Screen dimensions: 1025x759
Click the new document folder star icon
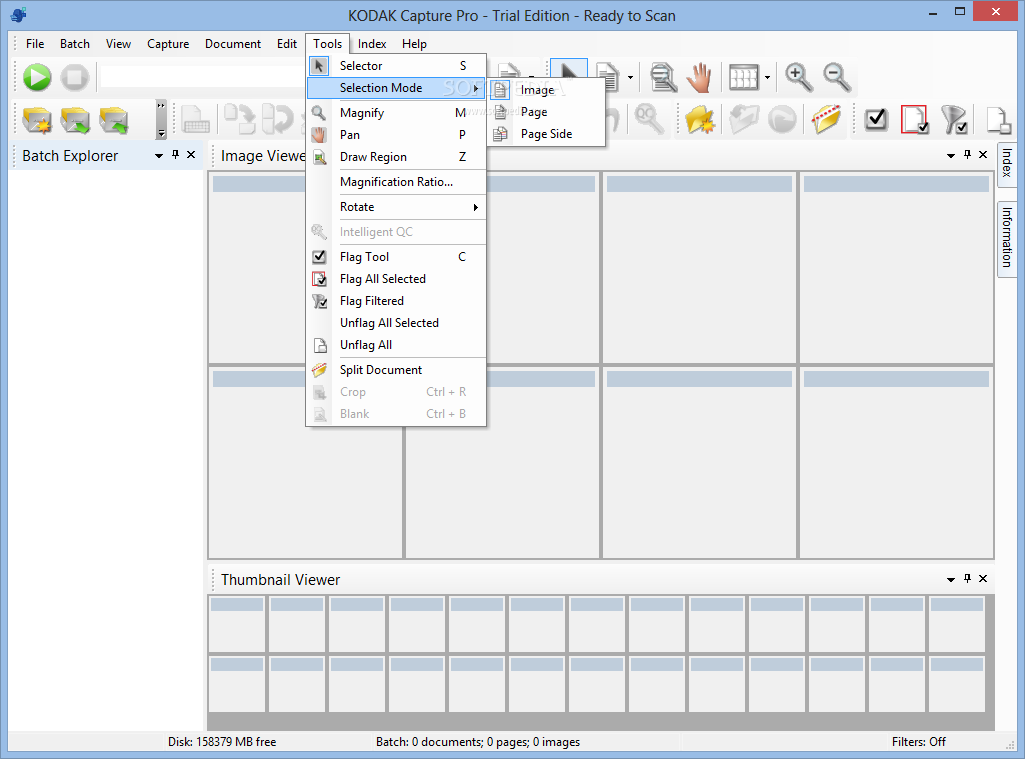[699, 120]
